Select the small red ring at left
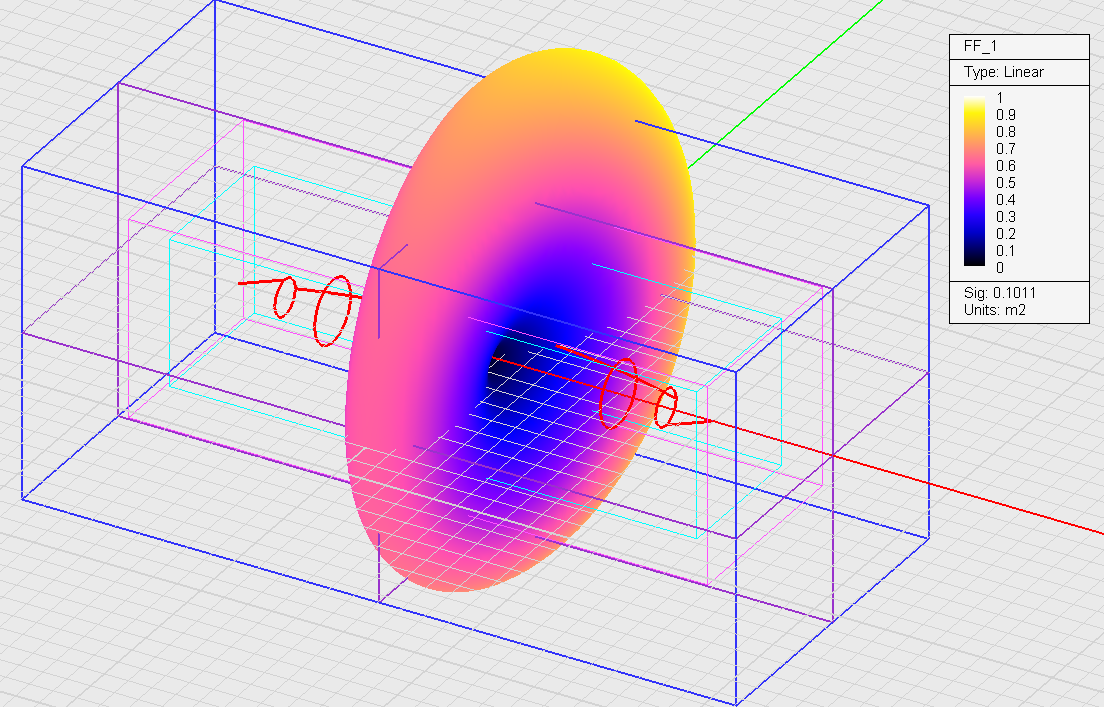Viewport: 1104px width, 707px height. [x=284, y=297]
